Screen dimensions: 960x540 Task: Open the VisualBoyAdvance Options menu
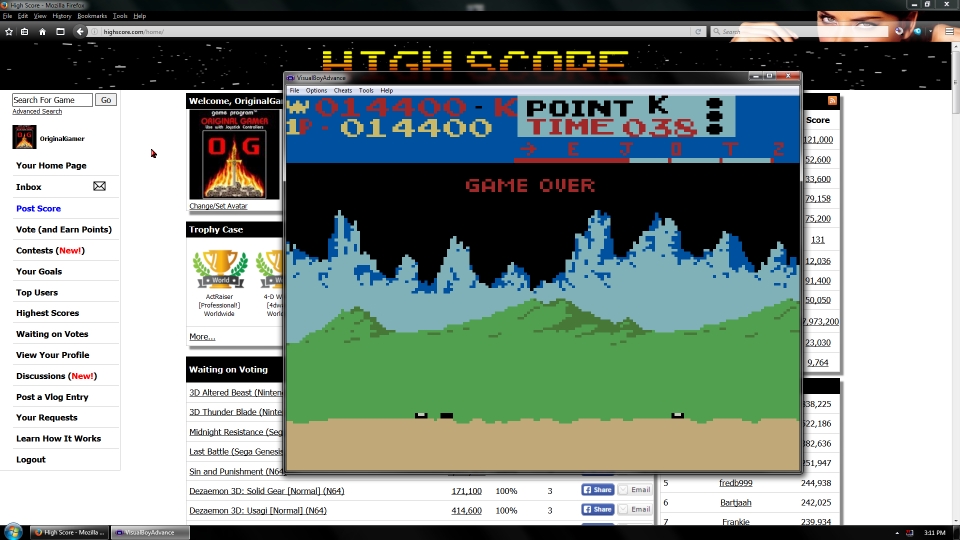pyautogui.click(x=316, y=90)
